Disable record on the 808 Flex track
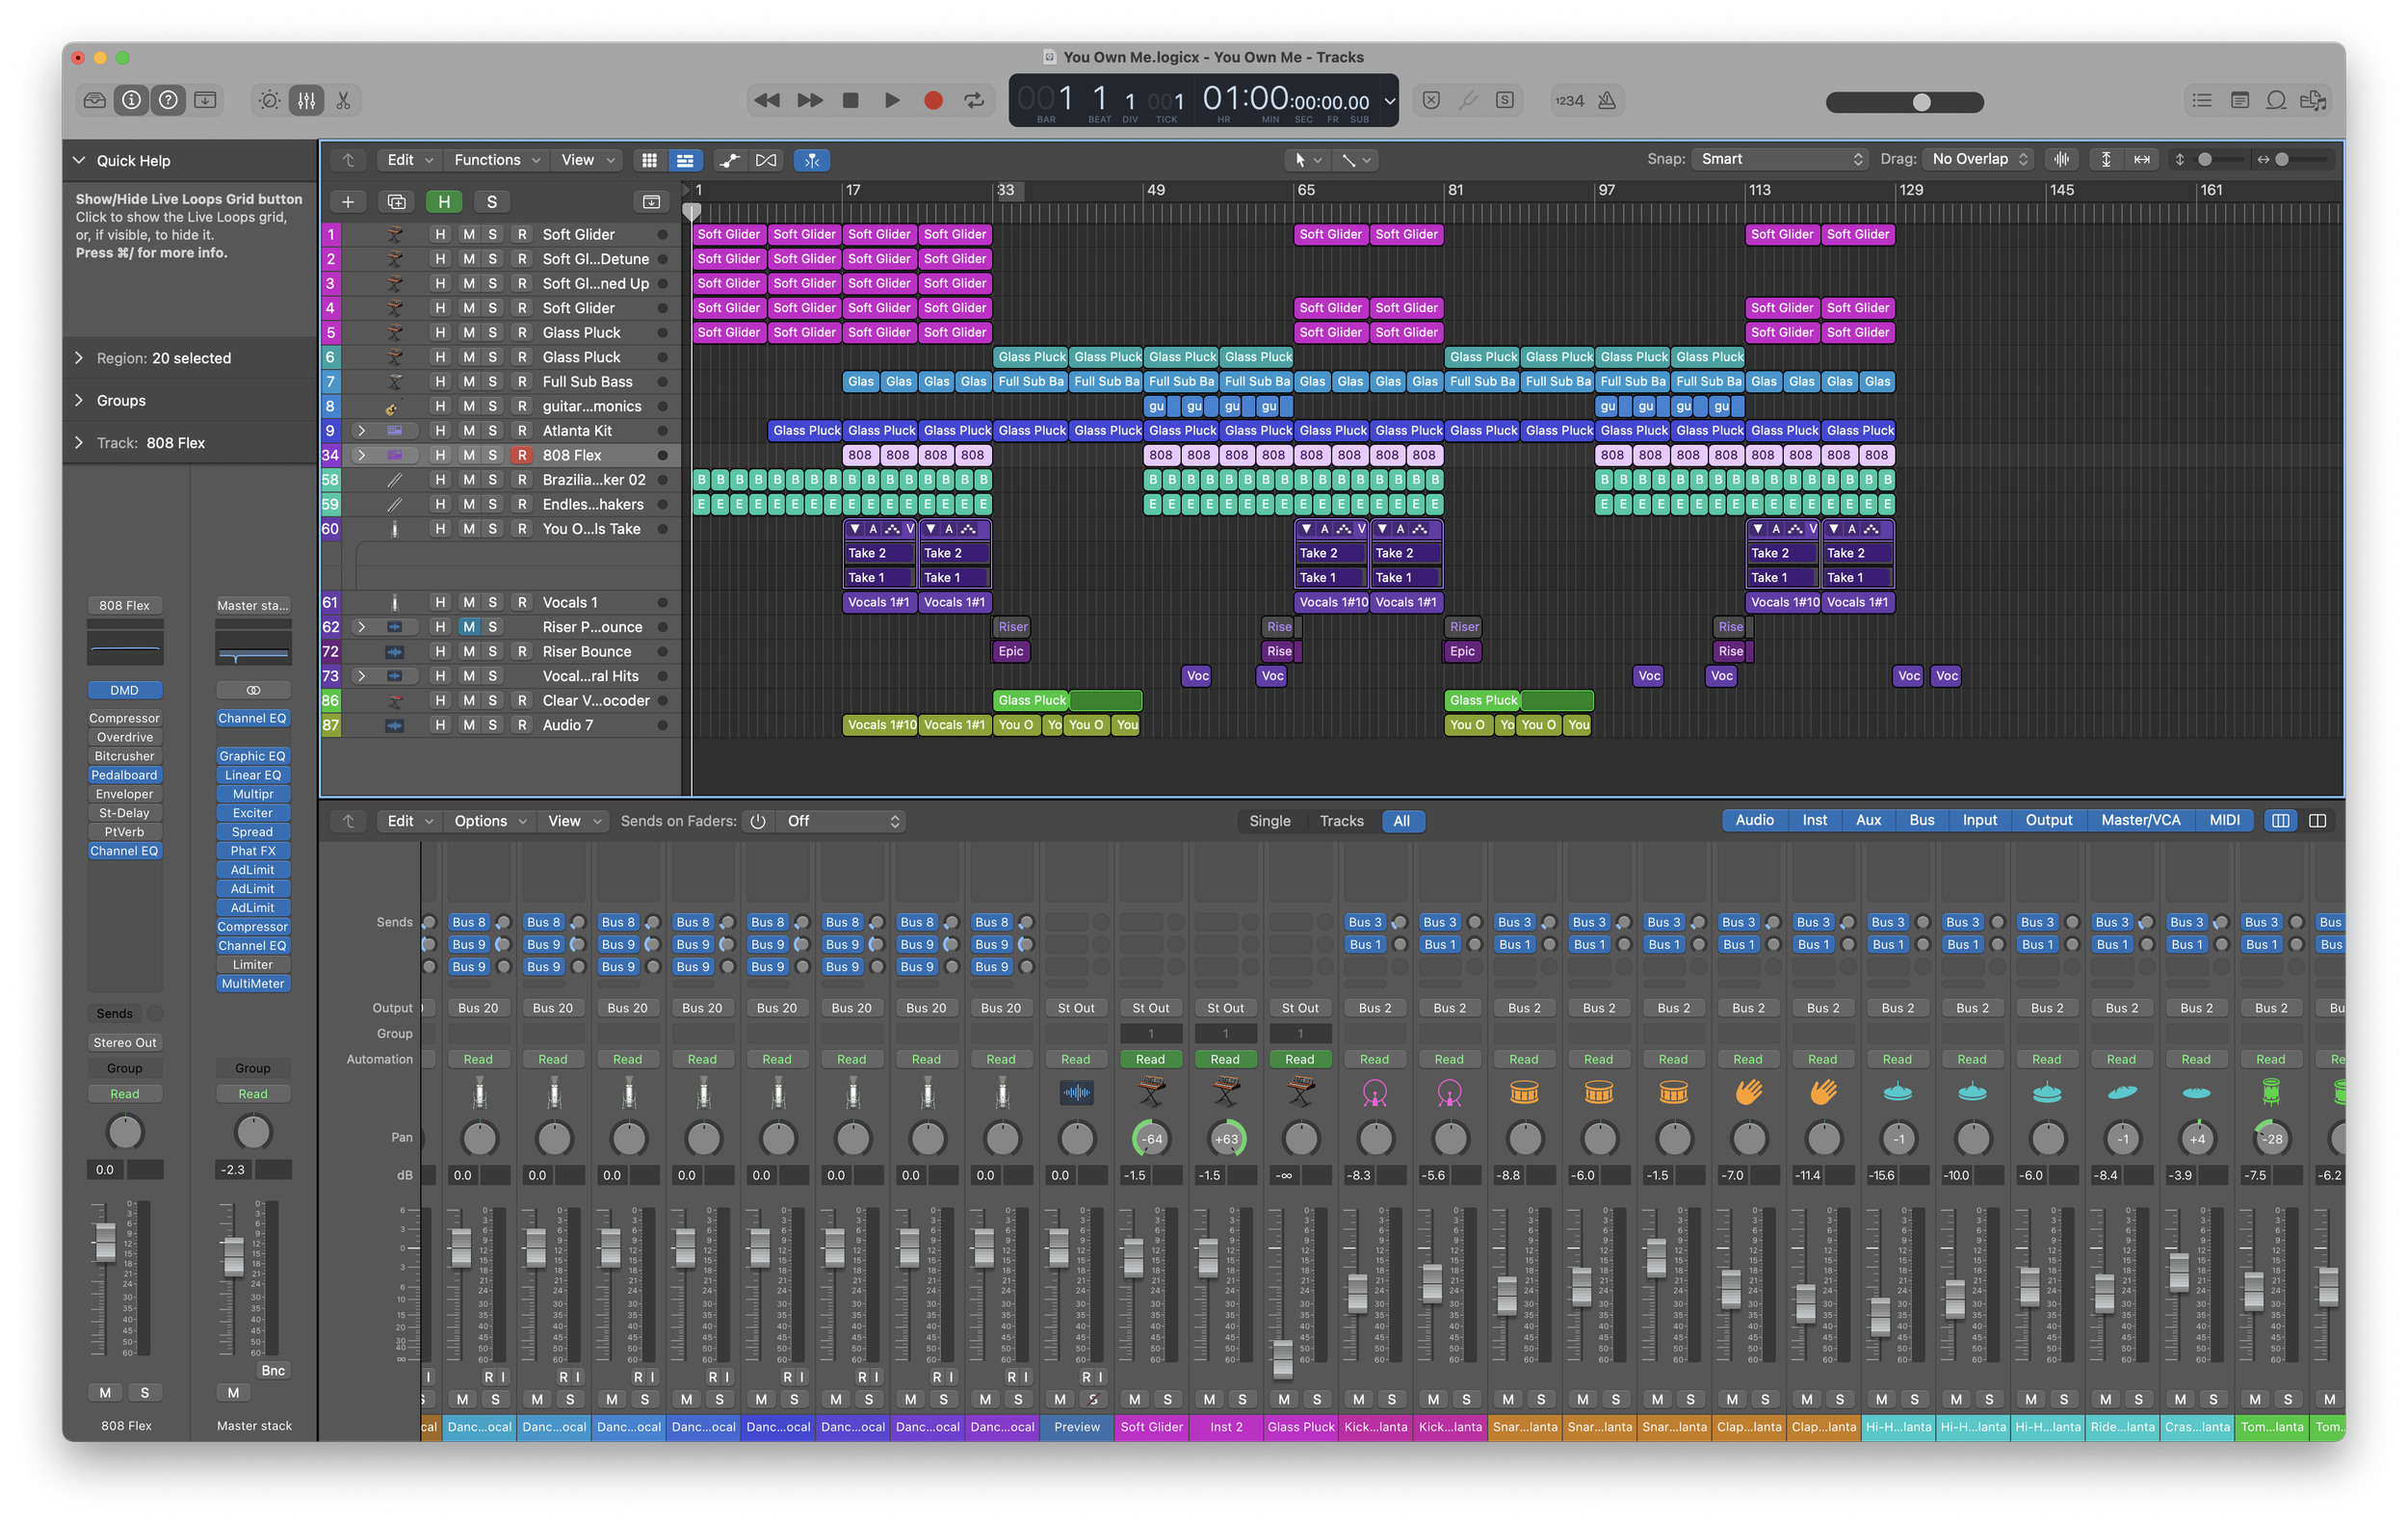This screenshot has height=1524, width=2408. tap(521, 455)
